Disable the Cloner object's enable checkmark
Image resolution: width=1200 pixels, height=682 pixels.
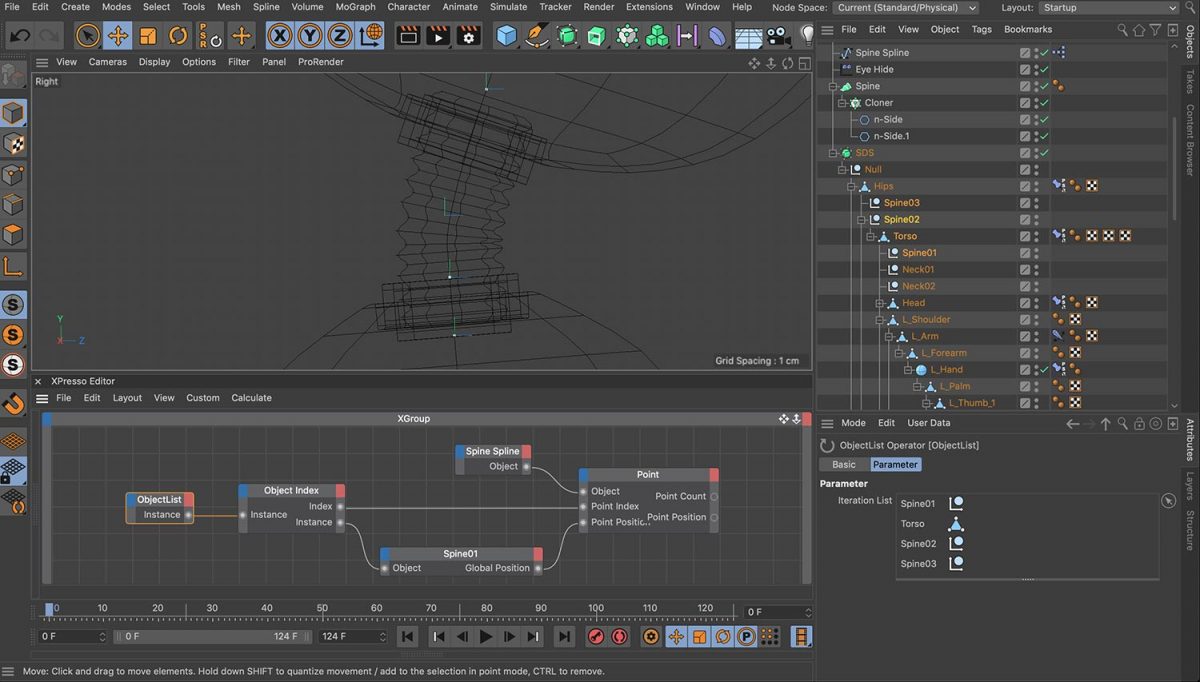click(1043, 102)
